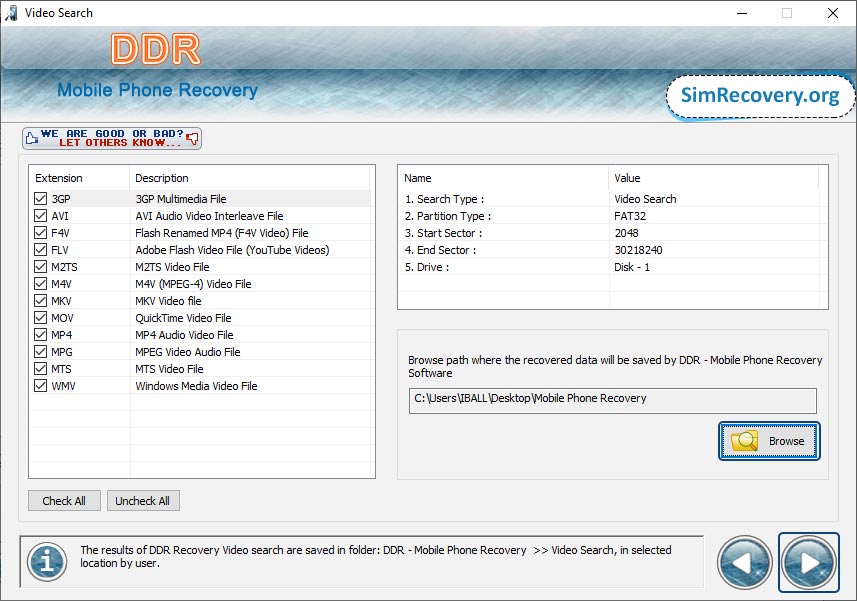Minimize the Video Search window
The width and height of the screenshot is (857, 601).
pos(742,13)
